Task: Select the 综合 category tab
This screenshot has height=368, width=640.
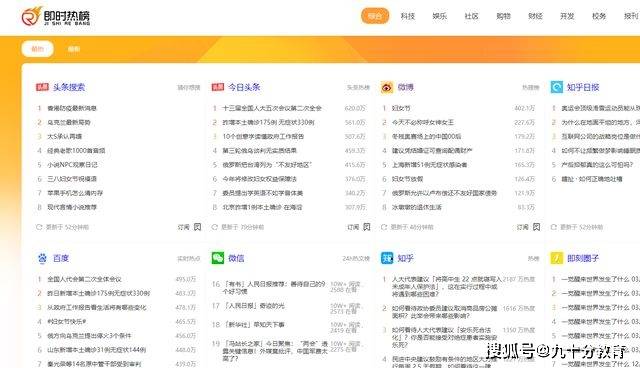Action: (375, 16)
